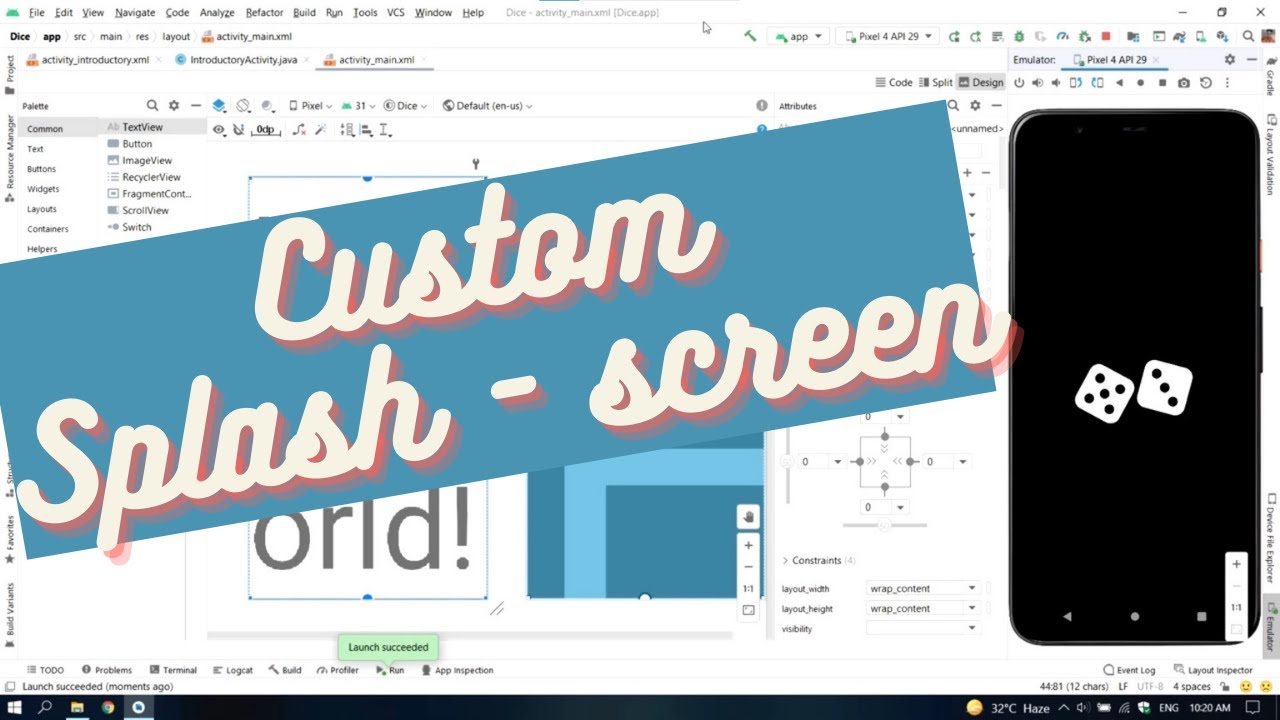Search attributes with the magnifier icon
This screenshot has height=720, width=1280.
point(953,105)
